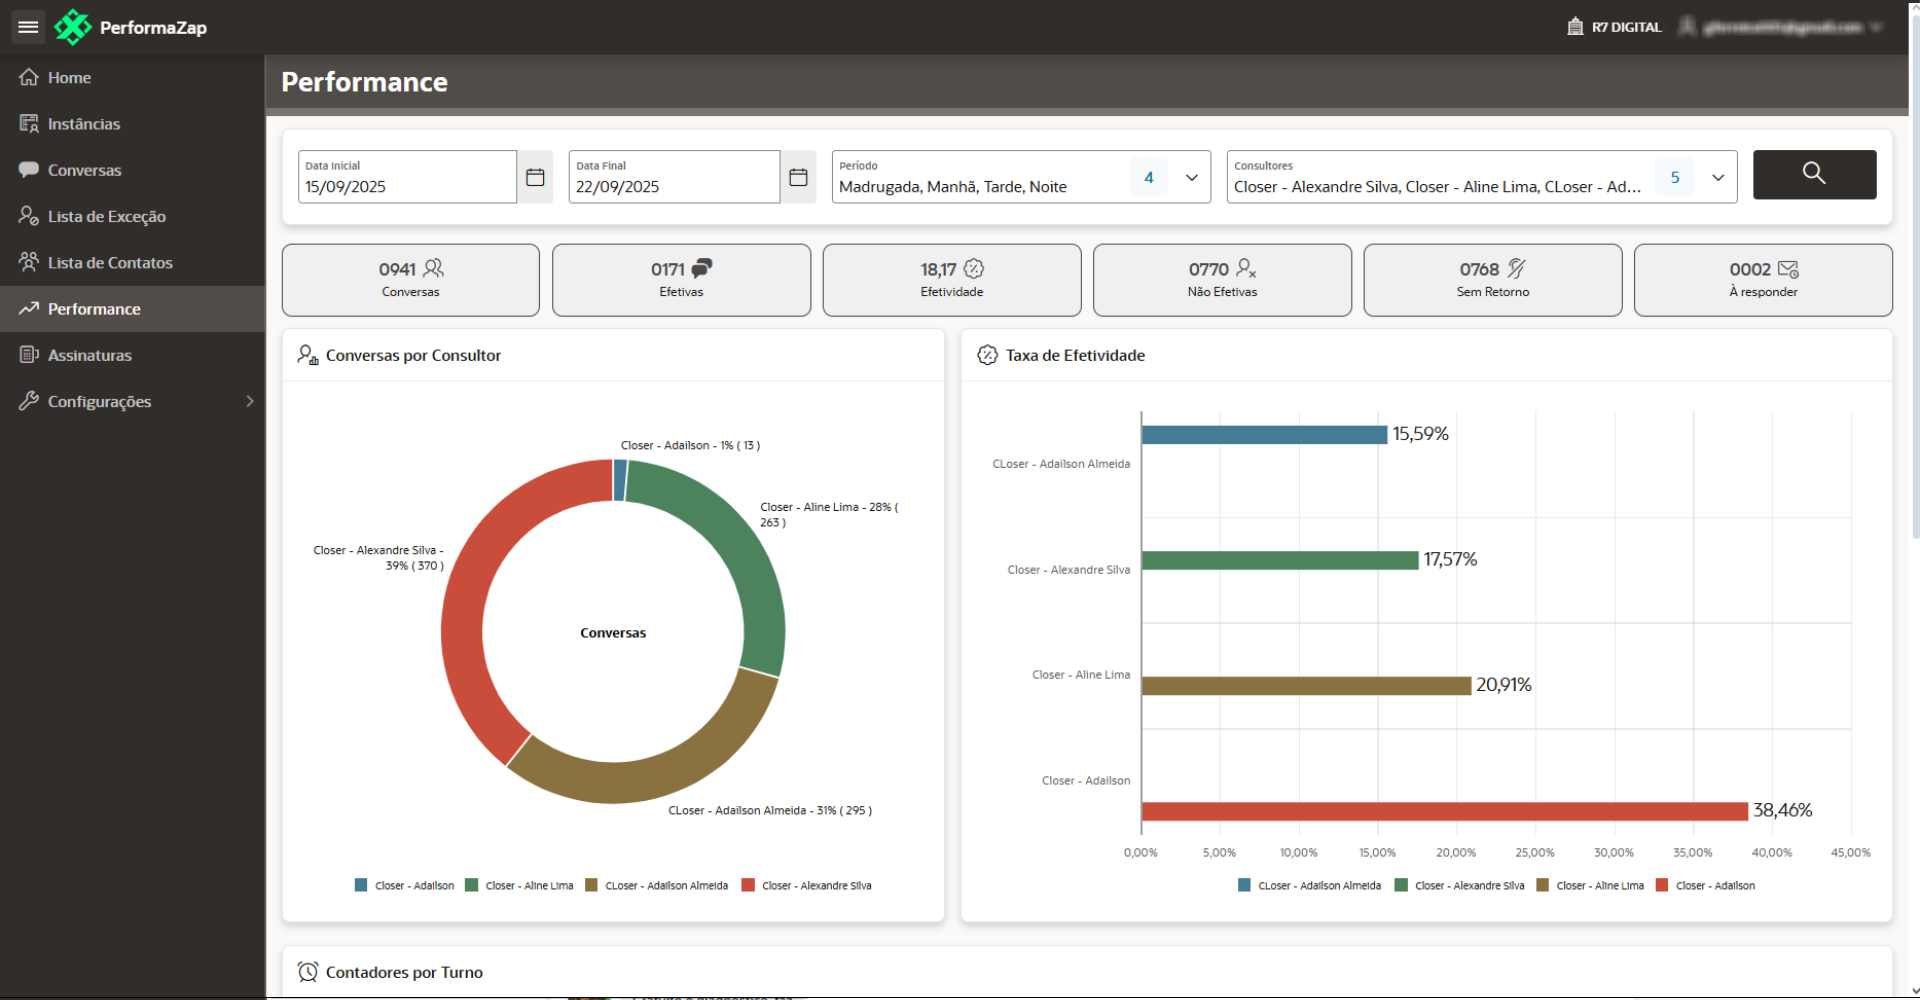This screenshot has height=1000, width=1920.
Task: Expand the Período dropdown
Action: click(x=1191, y=177)
